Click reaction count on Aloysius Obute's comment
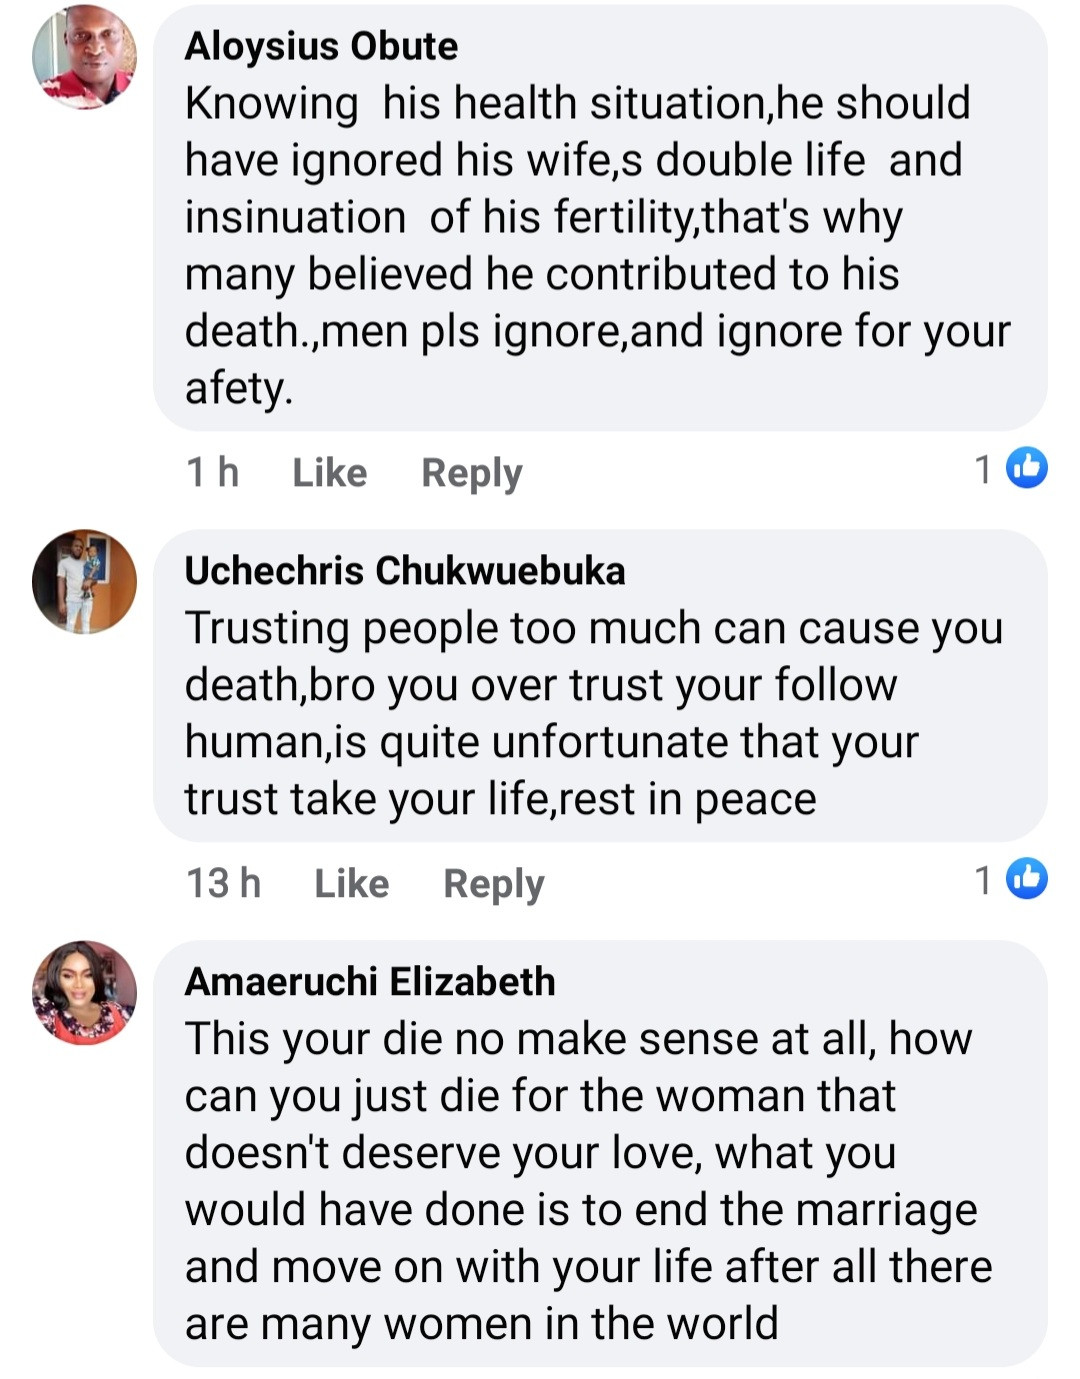The image size is (1080, 1379). pos(984,468)
